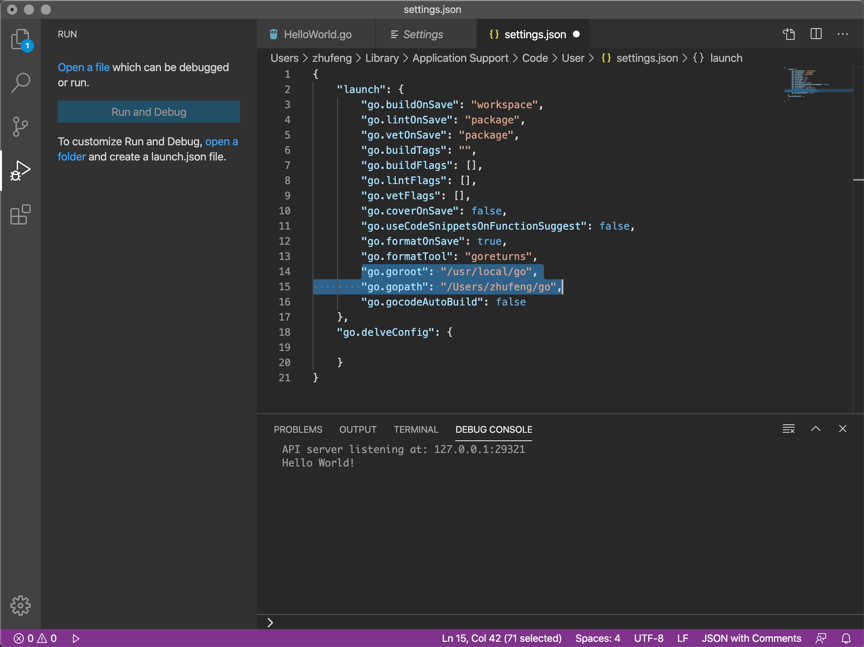Open the Explorer view in activity bar

[20, 39]
